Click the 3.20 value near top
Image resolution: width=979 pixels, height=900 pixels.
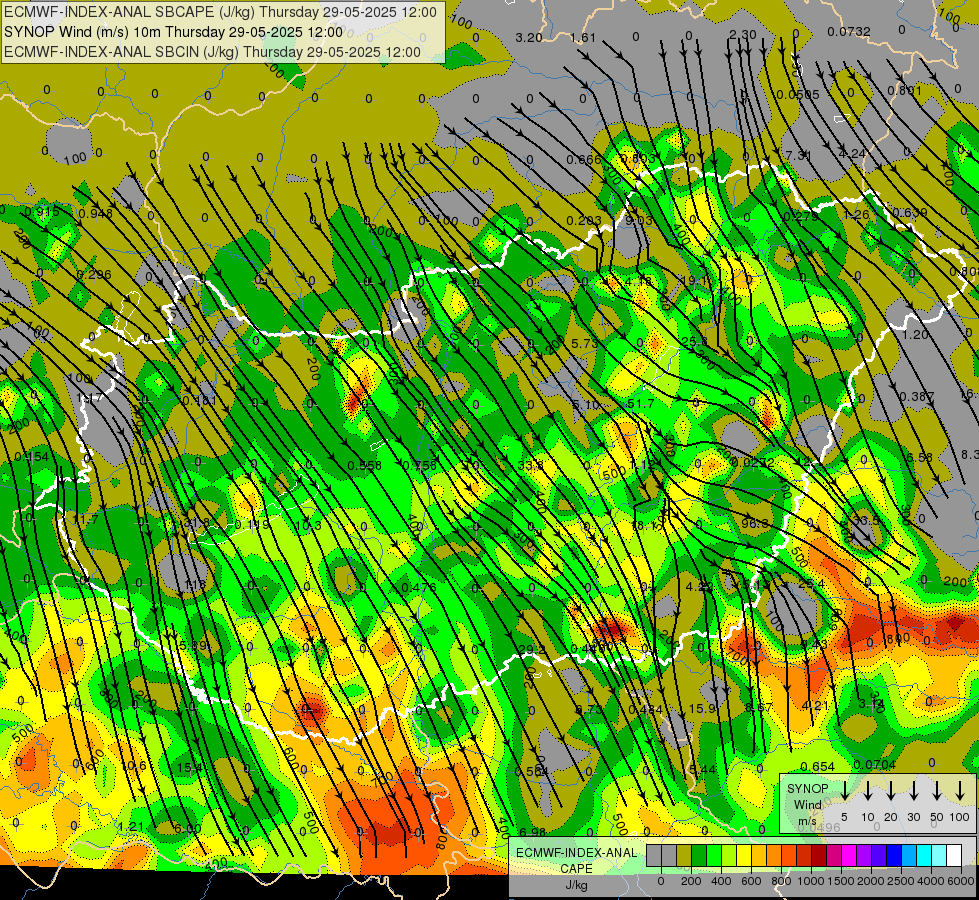(529, 37)
